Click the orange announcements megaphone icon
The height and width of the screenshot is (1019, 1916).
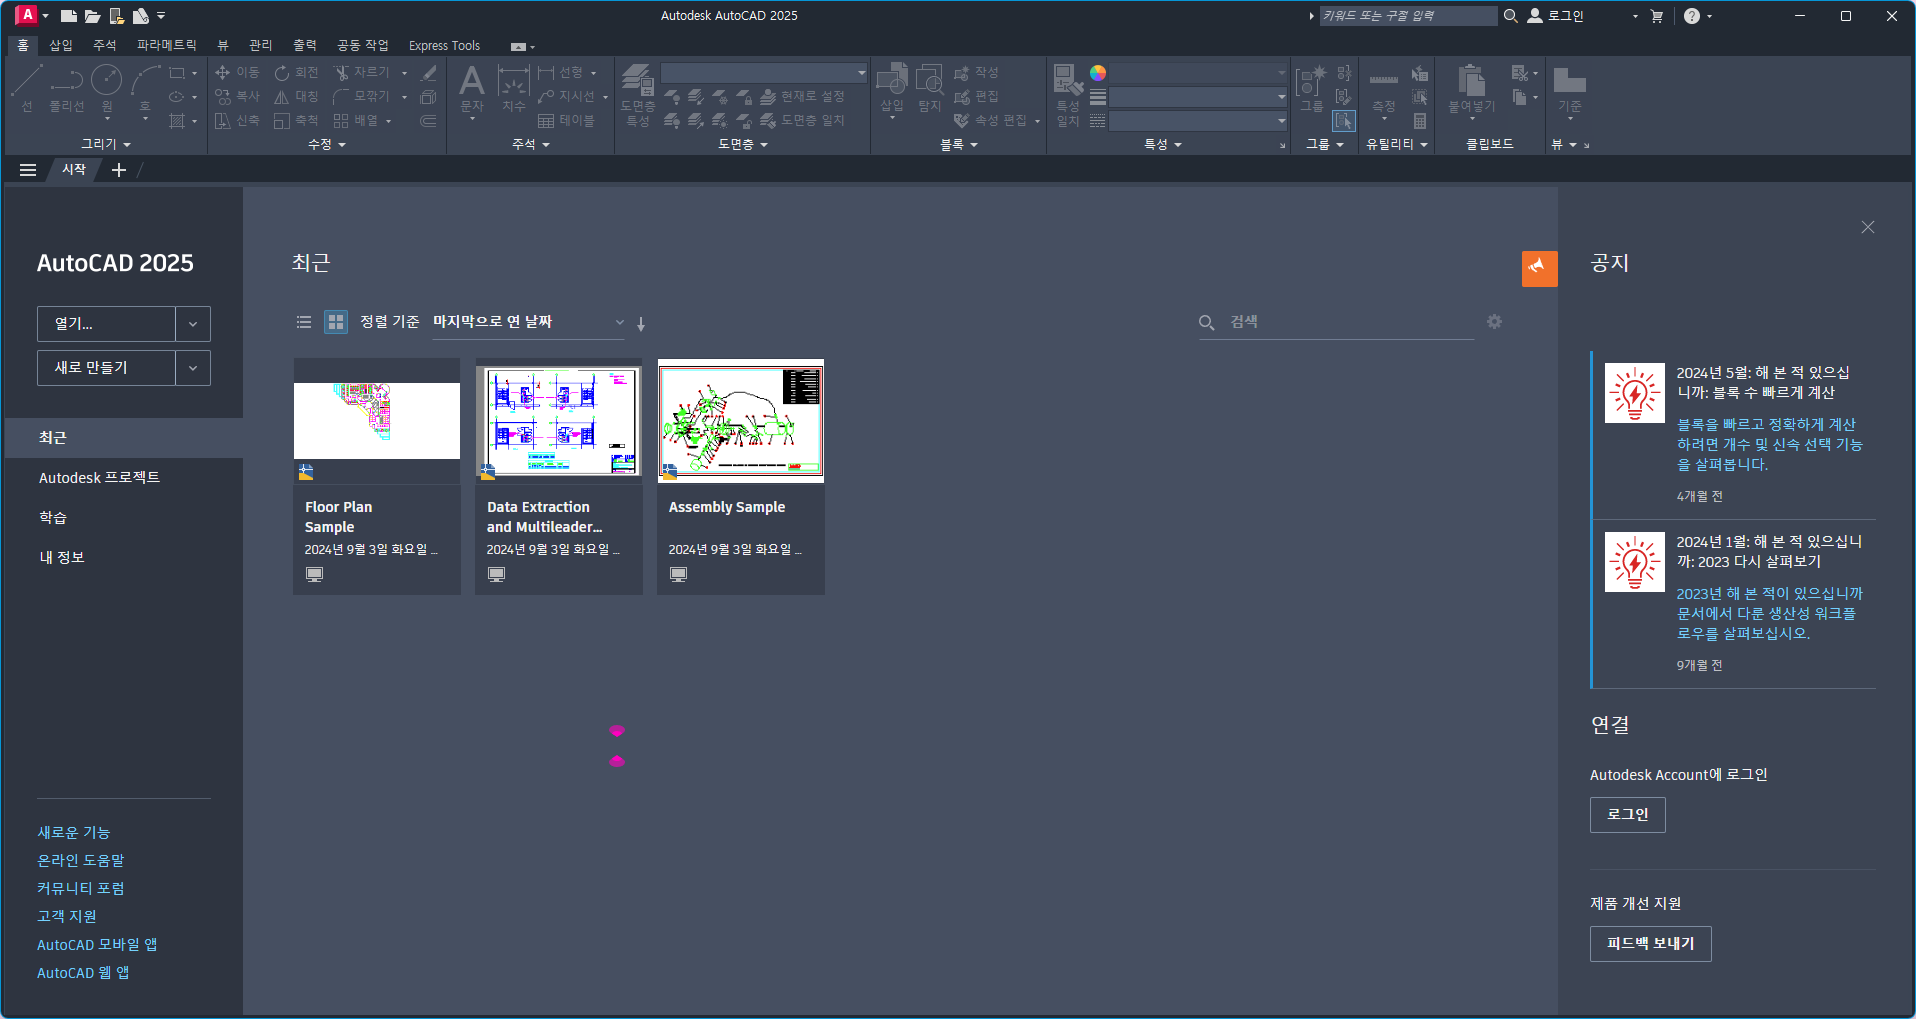[x=1540, y=268]
